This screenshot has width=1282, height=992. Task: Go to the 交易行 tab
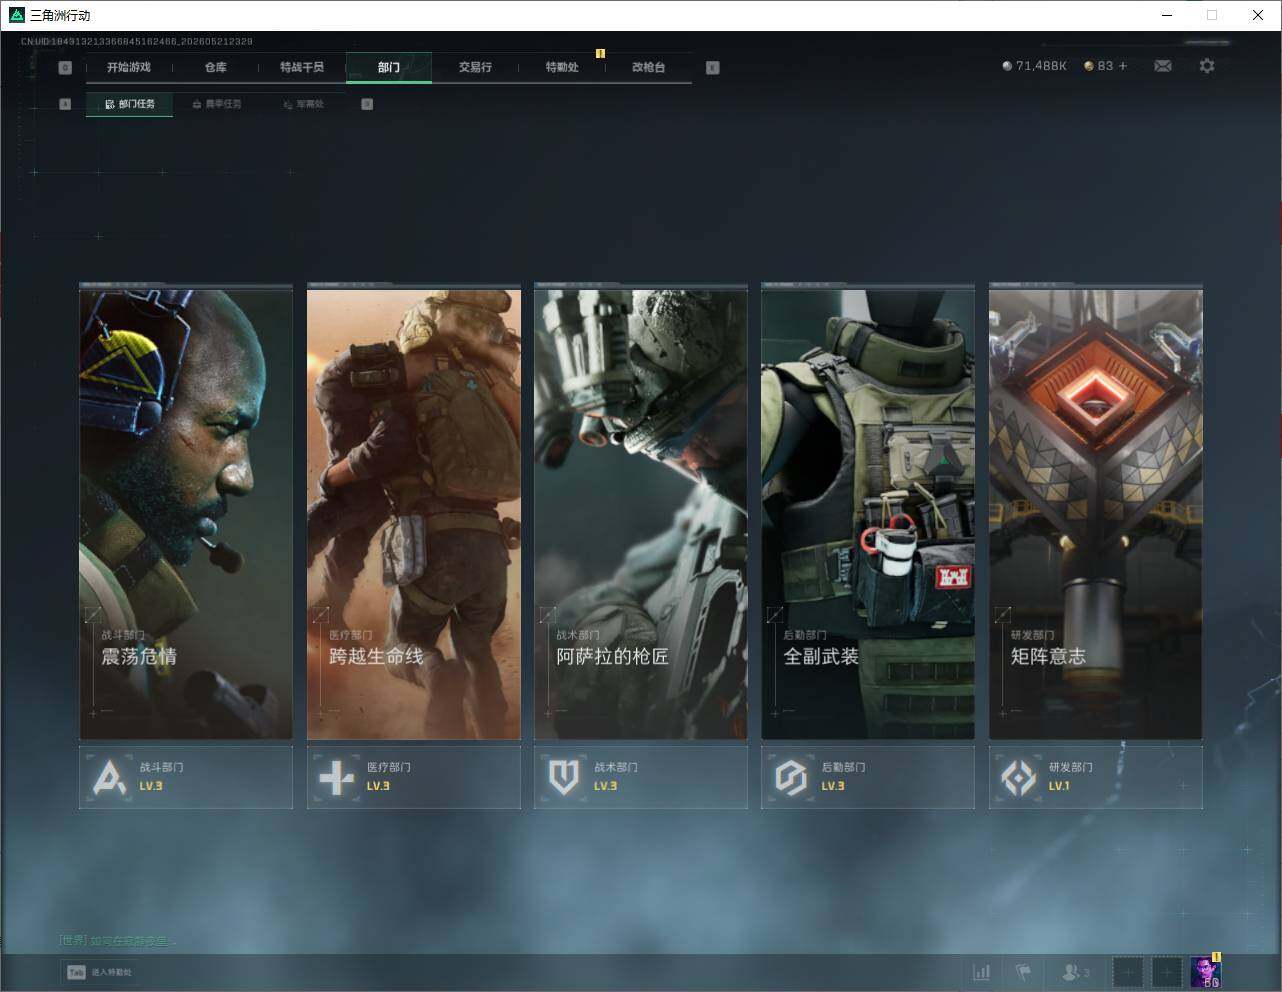pos(475,67)
